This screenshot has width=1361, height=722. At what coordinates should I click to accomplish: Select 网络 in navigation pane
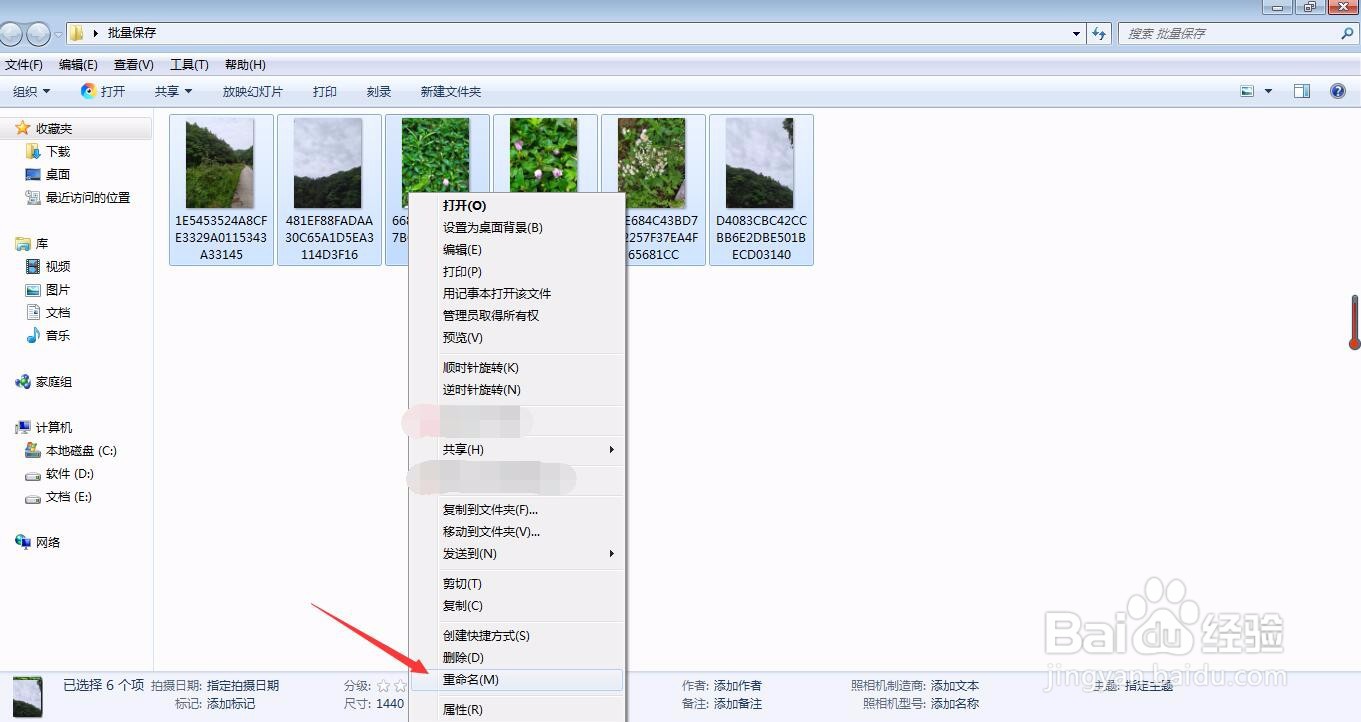click(x=48, y=543)
